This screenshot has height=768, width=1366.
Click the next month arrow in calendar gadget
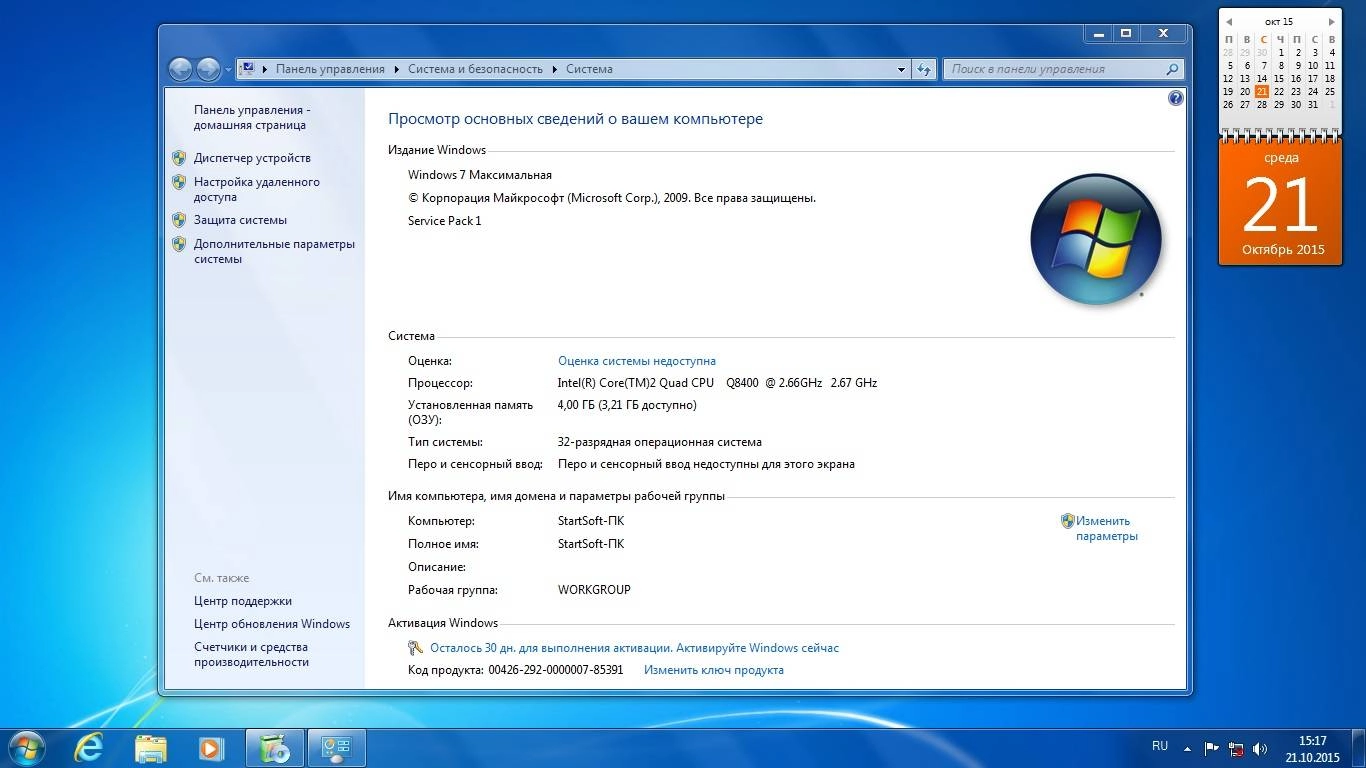(1332, 21)
